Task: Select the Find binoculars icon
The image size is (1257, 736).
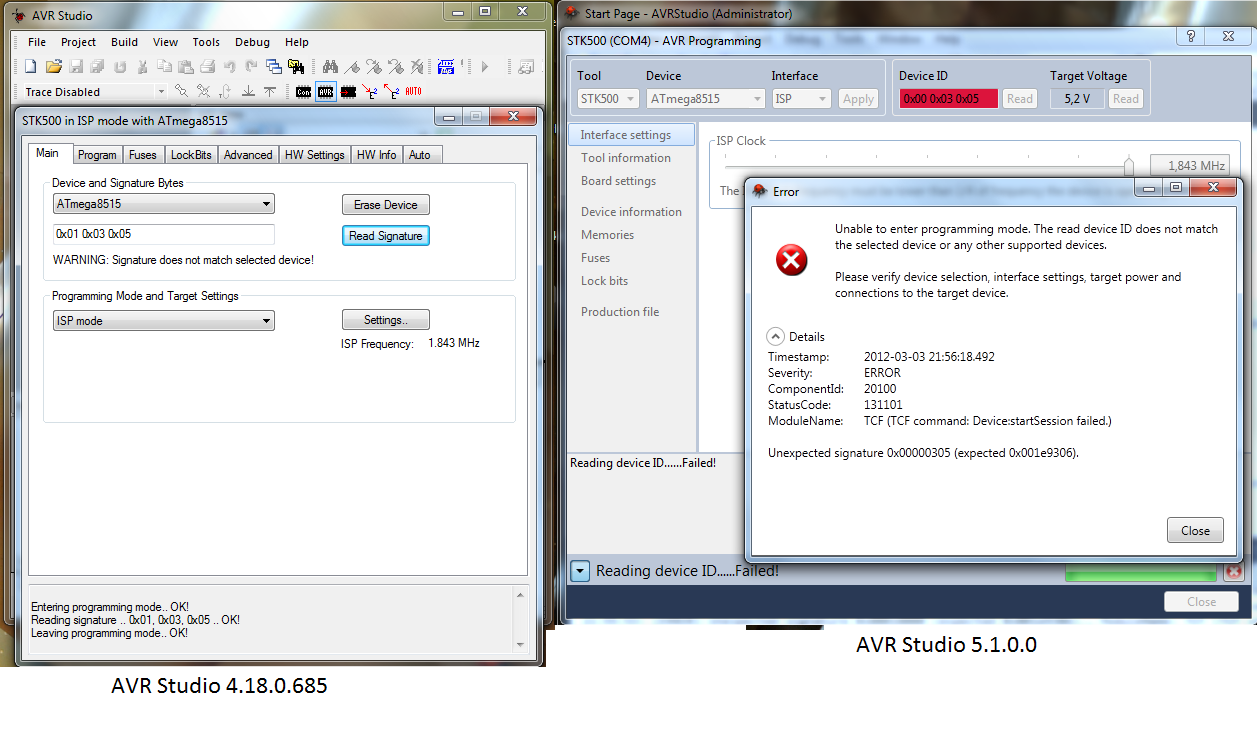Action: point(331,66)
